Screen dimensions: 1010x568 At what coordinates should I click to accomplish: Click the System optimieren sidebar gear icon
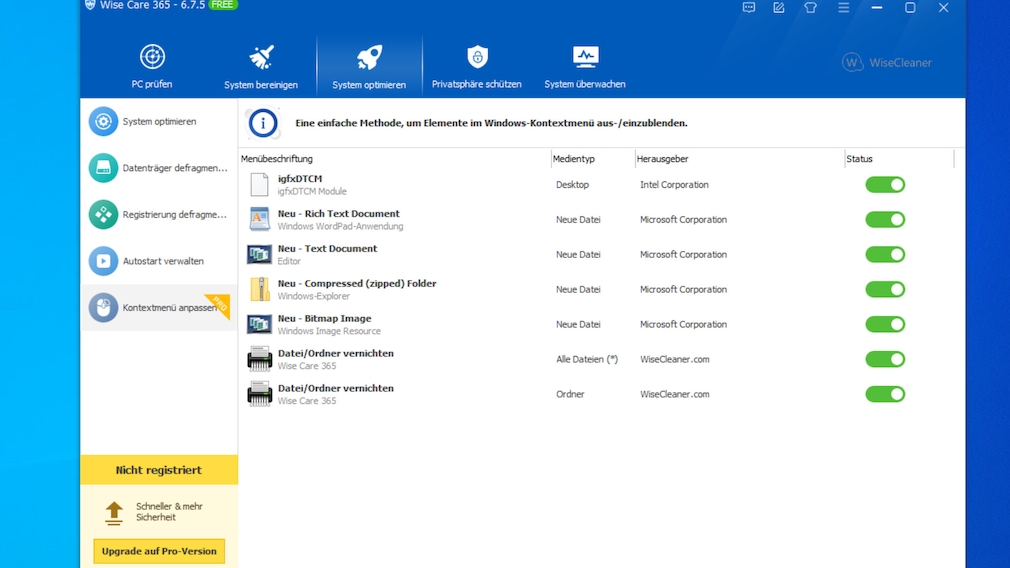click(x=103, y=121)
